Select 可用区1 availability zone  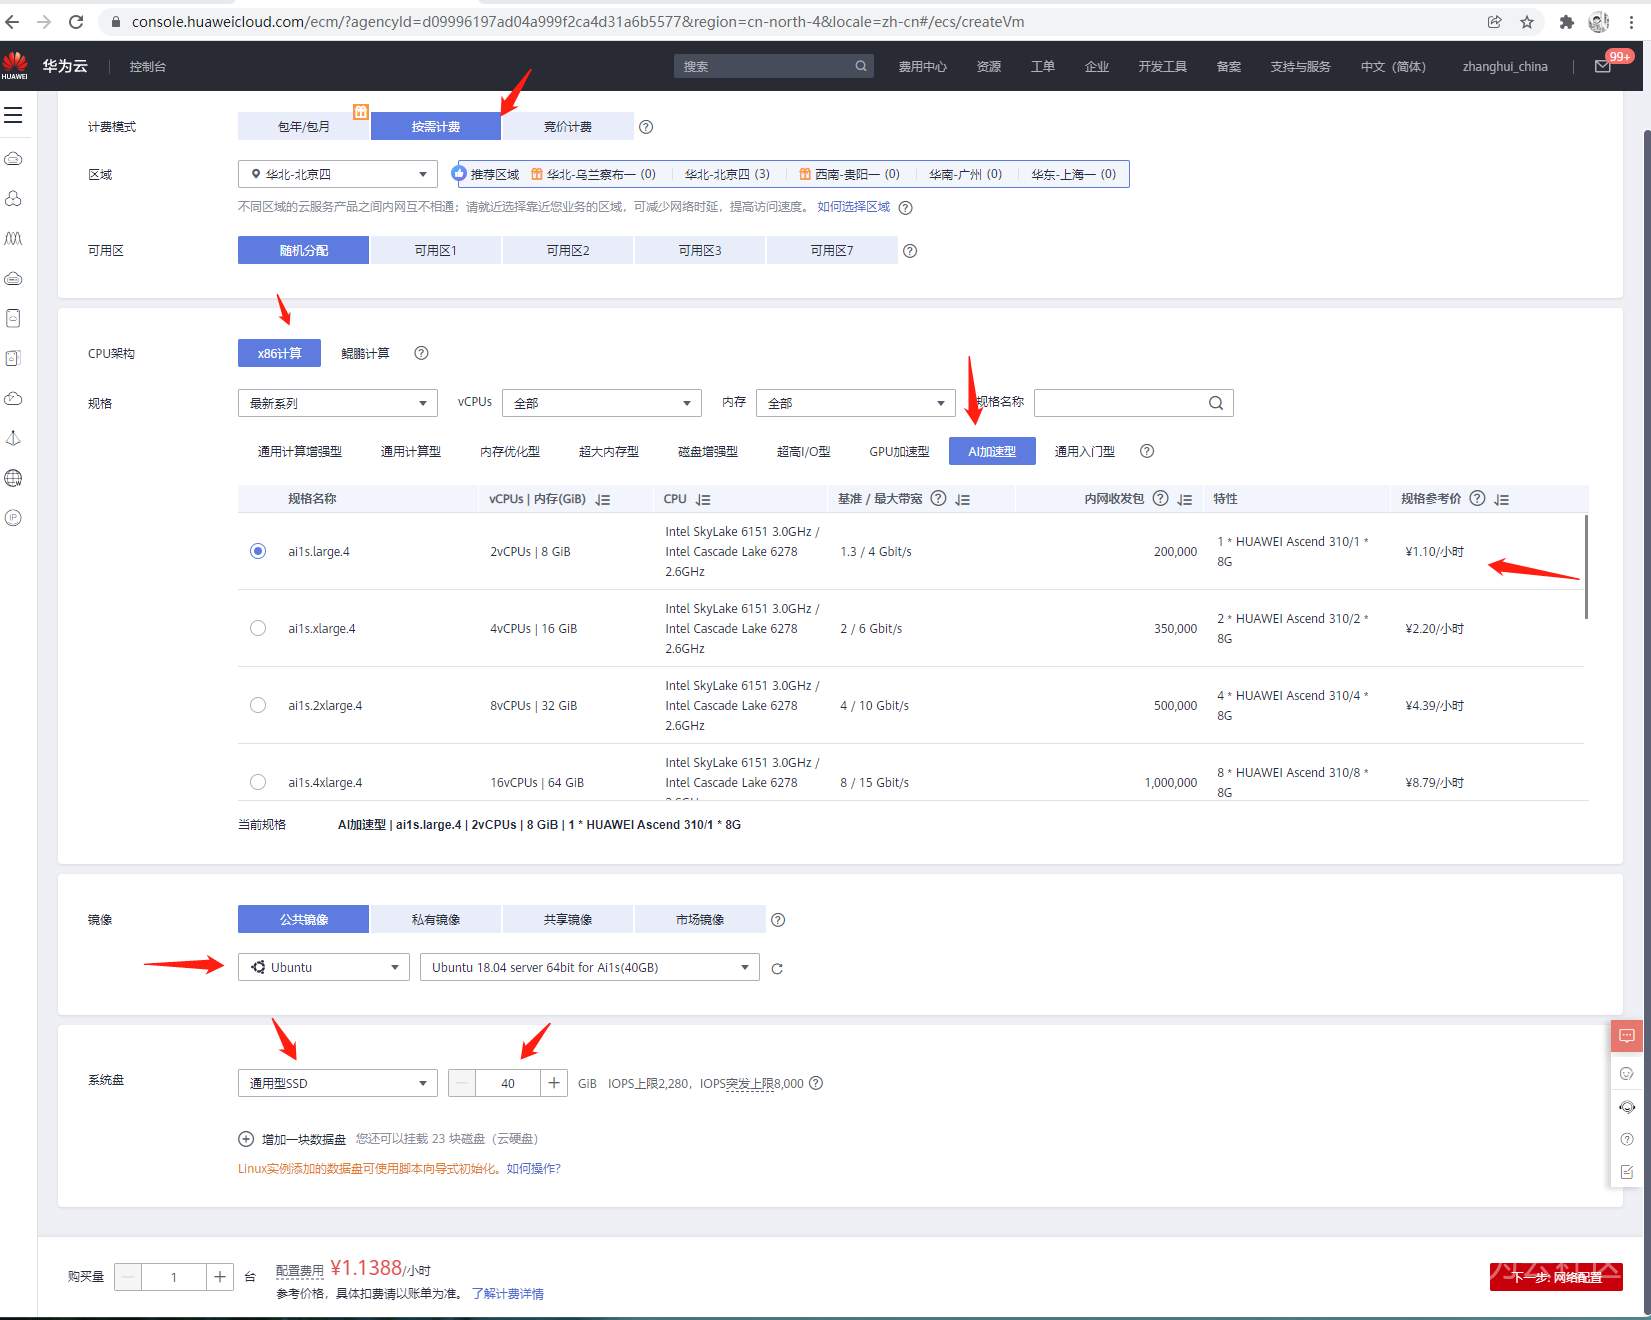(436, 250)
